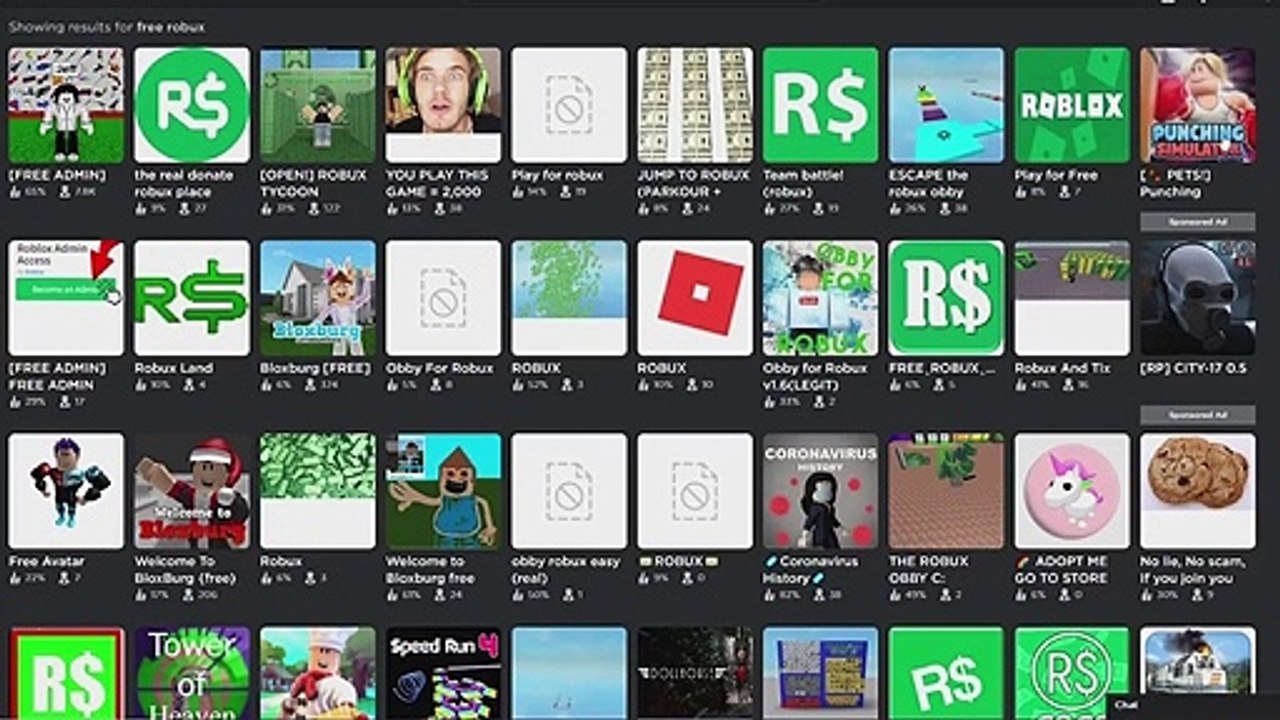This screenshot has height=720, width=1280.
Task: Click the Sponsored Ad label under Punching Simulator
Action: point(1198,222)
